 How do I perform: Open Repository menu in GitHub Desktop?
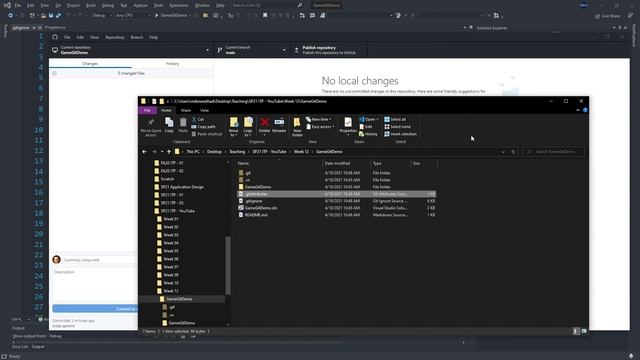coord(115,37)
